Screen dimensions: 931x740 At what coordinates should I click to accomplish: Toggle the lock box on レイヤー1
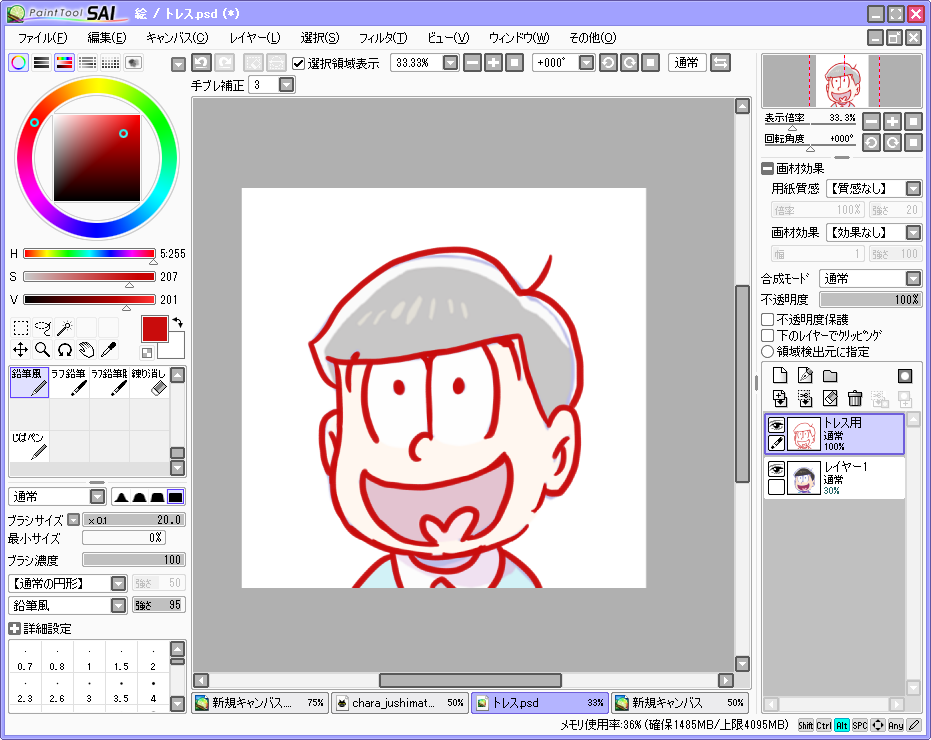coord(776,487)
